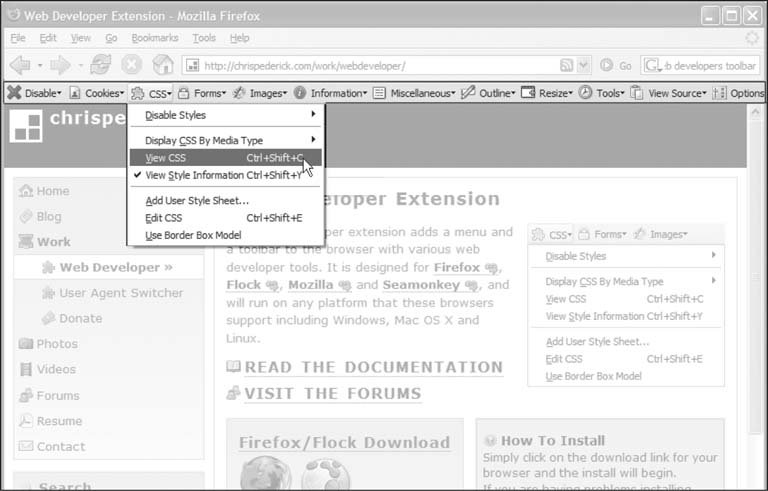Open the Bookmarks menu

click(155, 38)
